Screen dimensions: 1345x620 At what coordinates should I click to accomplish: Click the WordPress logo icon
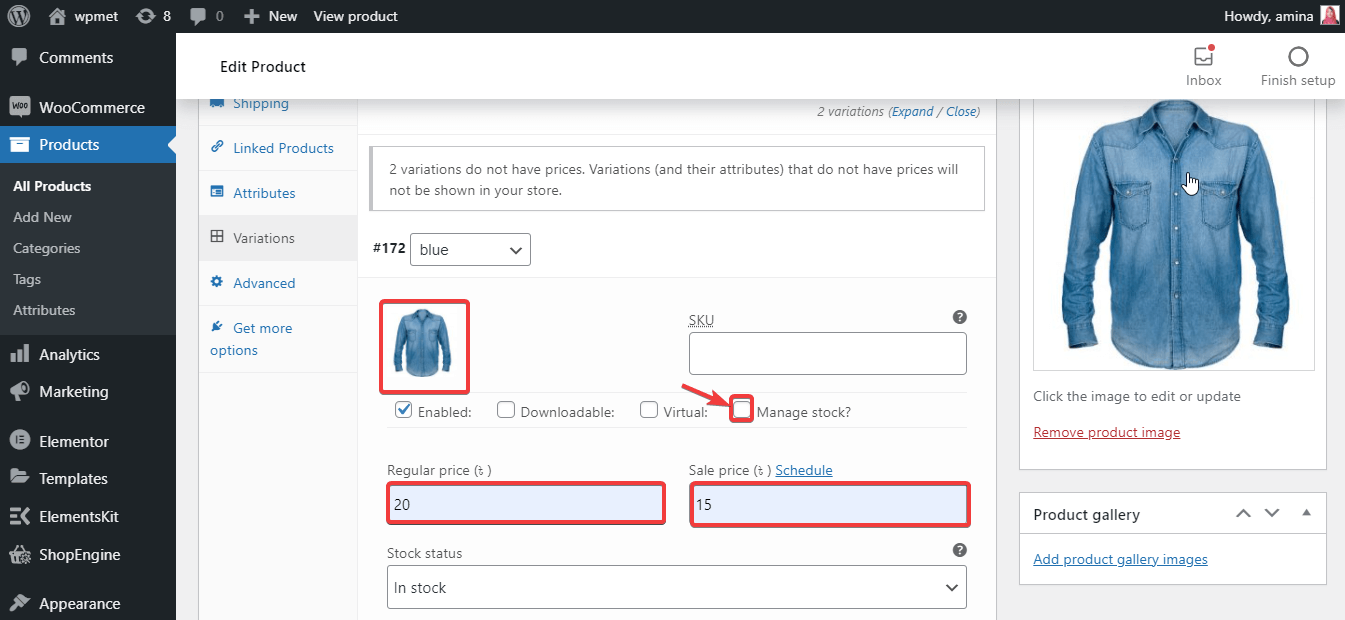pos(18,16)
